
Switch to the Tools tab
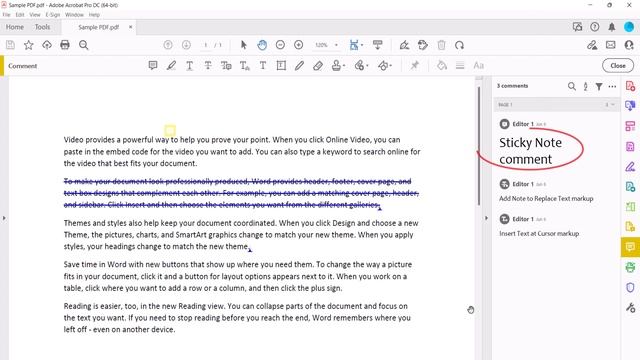42,27
